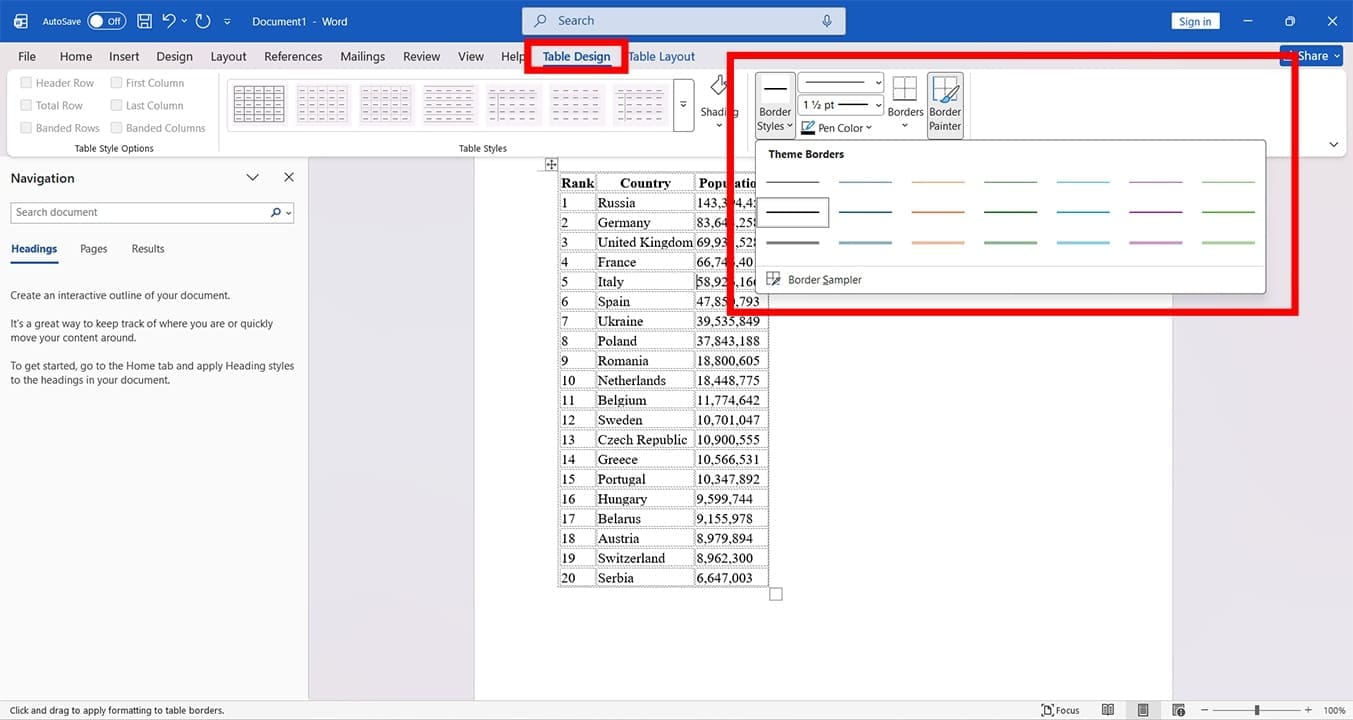This screenshot has width=1353, height=720.
Task: Pick the thin orange border, top row
Action: tap(938, 182)
